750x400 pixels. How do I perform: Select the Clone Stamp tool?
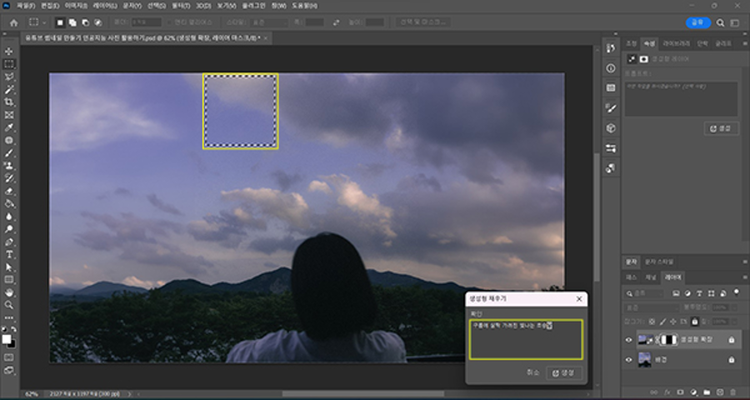pyautogui.click(x=9, y=166)
